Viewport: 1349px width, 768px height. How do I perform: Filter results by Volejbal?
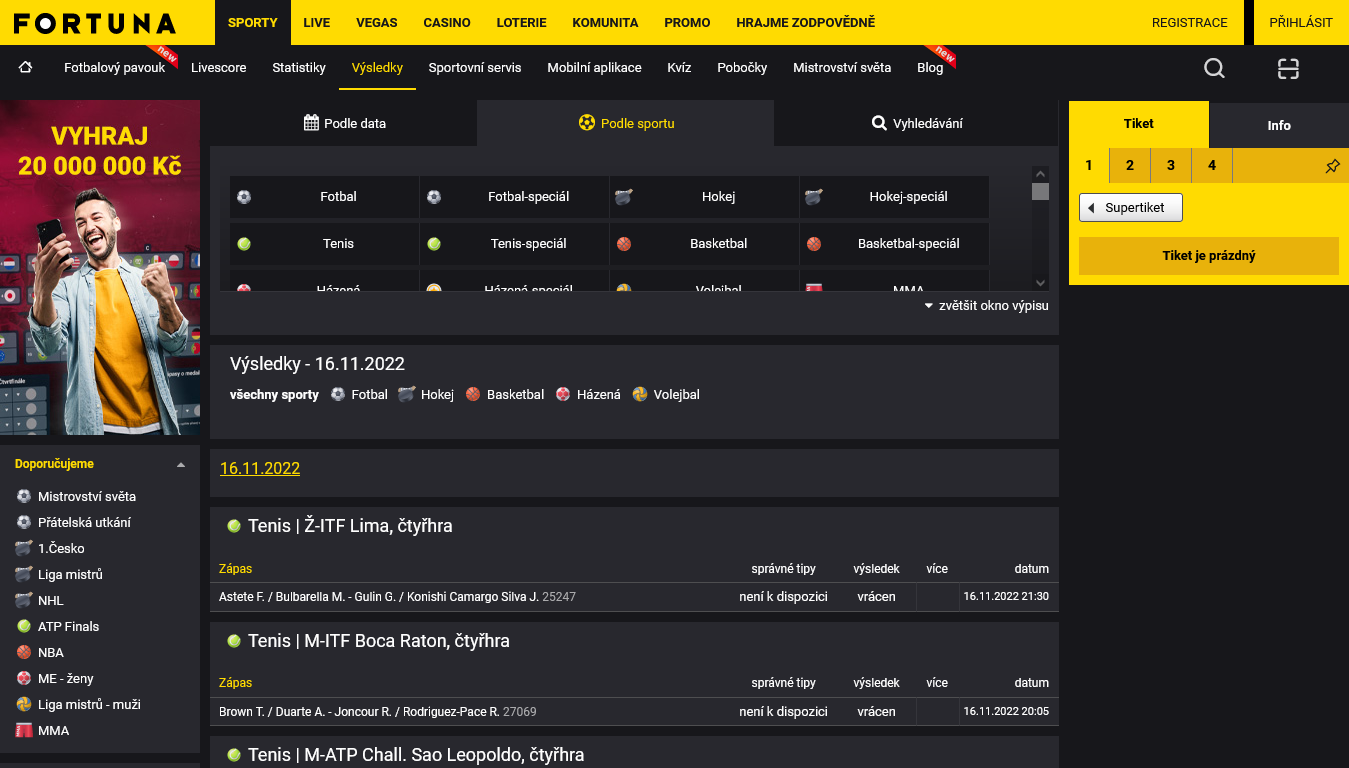[x=666, y=395]
